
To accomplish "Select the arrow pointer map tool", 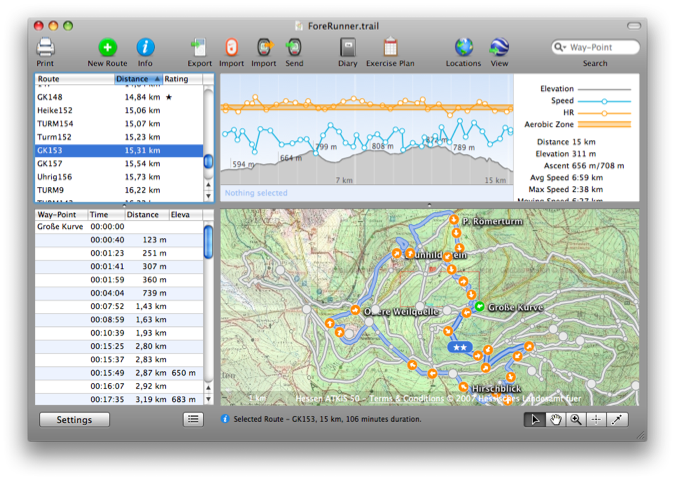I will tap(535, 420).
